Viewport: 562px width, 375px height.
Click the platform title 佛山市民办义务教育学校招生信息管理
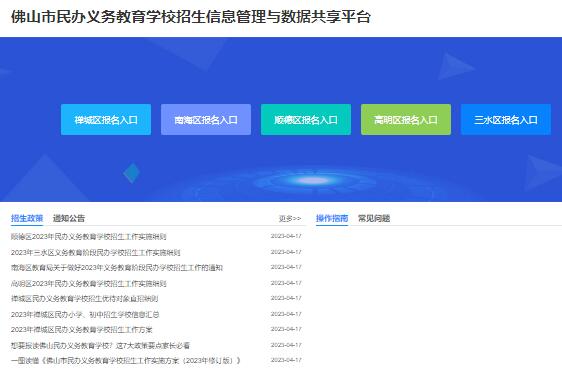(x=191, y=17)
